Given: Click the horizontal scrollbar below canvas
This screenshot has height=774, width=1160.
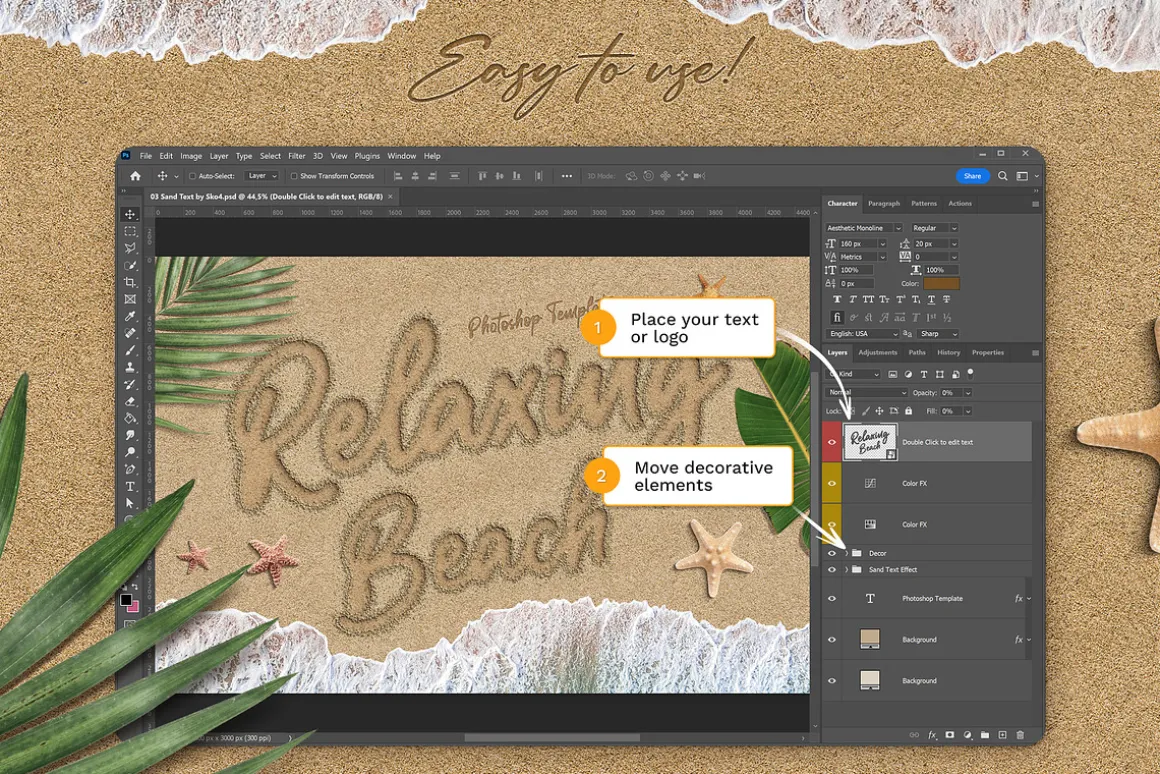Looking at the screenshot, I should tap(552, 738).
